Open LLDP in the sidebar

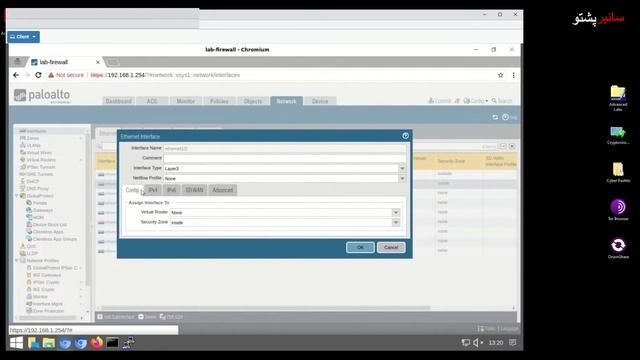point(32,253)
